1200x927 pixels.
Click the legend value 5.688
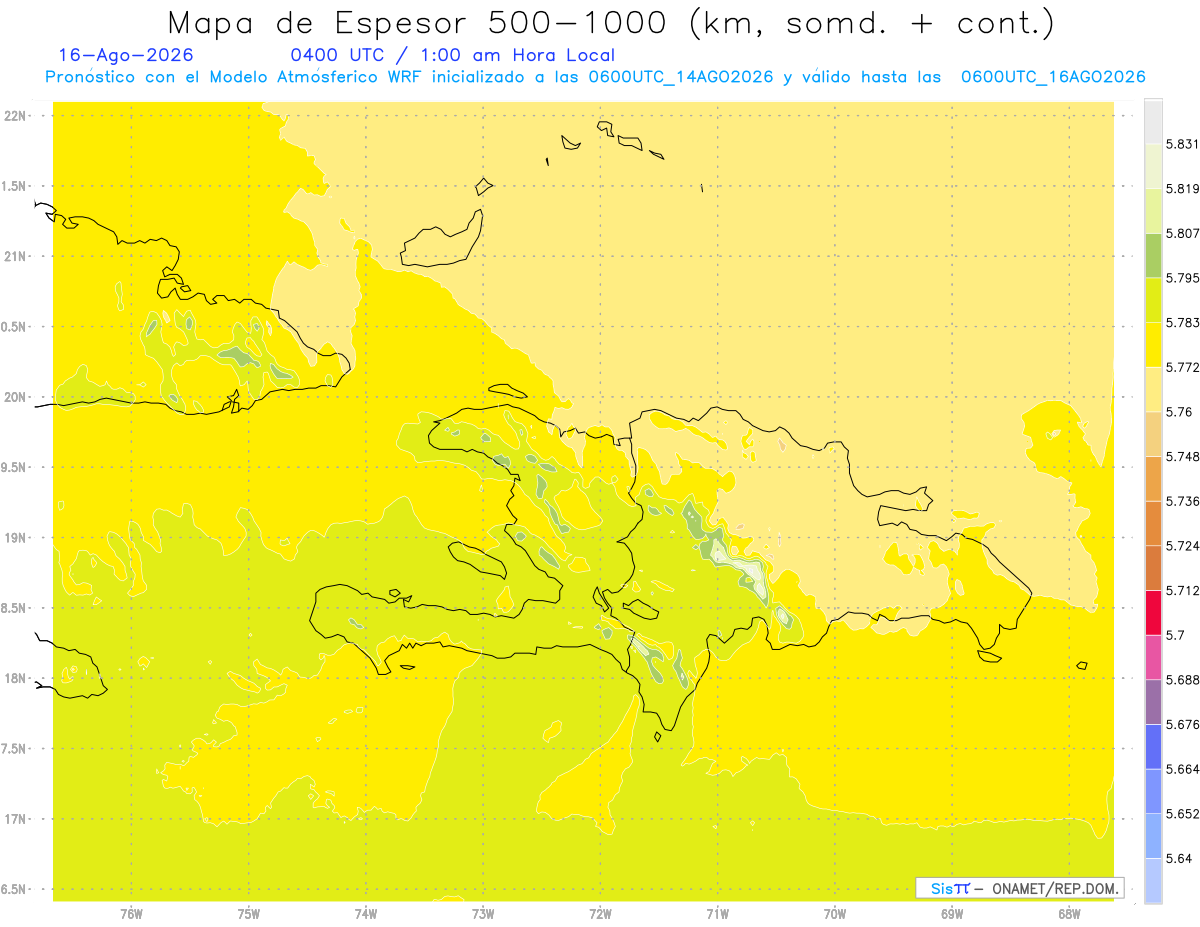(x=1183, y=680)
